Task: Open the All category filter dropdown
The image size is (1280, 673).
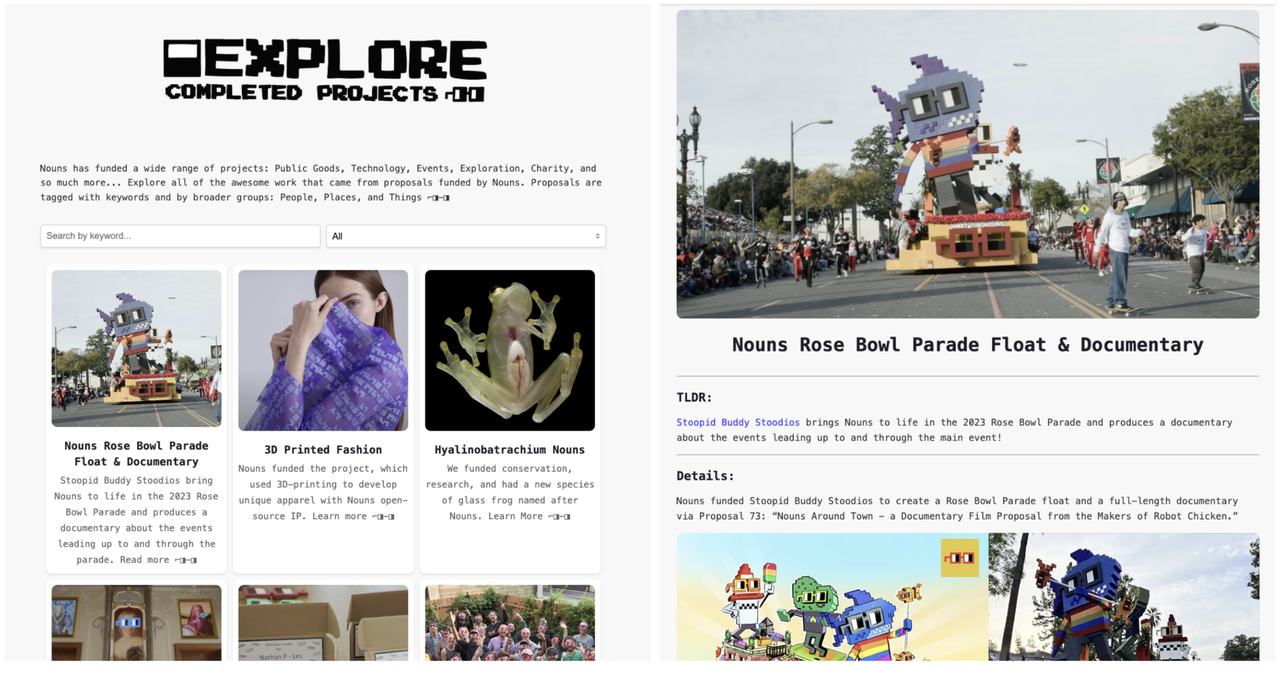Action: pos(466,236)
